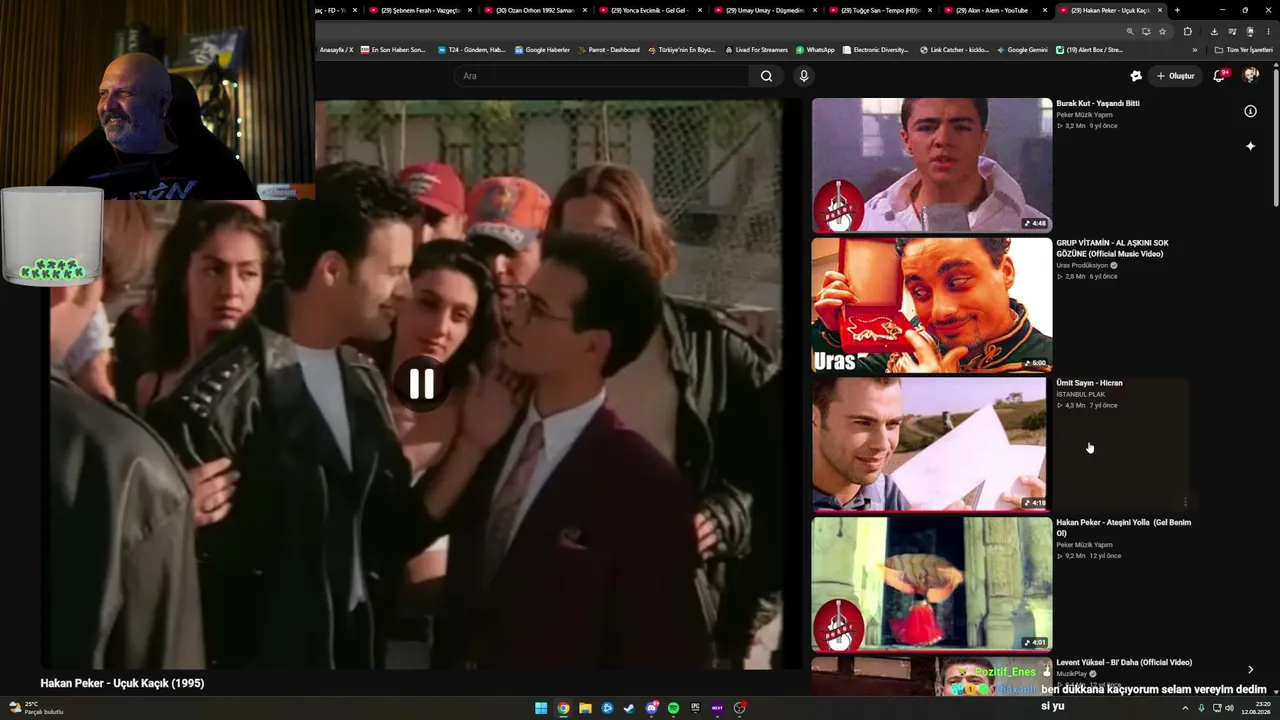
Task: Open File Explorer from the taskbar
Action: click(585, 708)
